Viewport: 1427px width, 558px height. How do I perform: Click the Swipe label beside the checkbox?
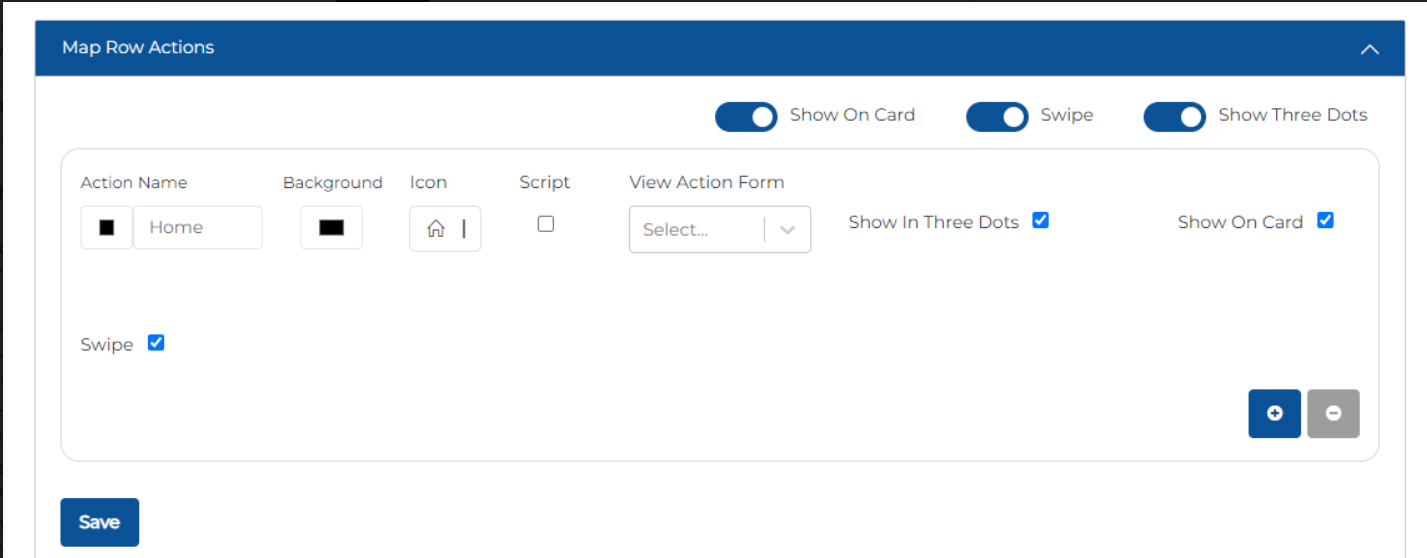pos(107,345)
